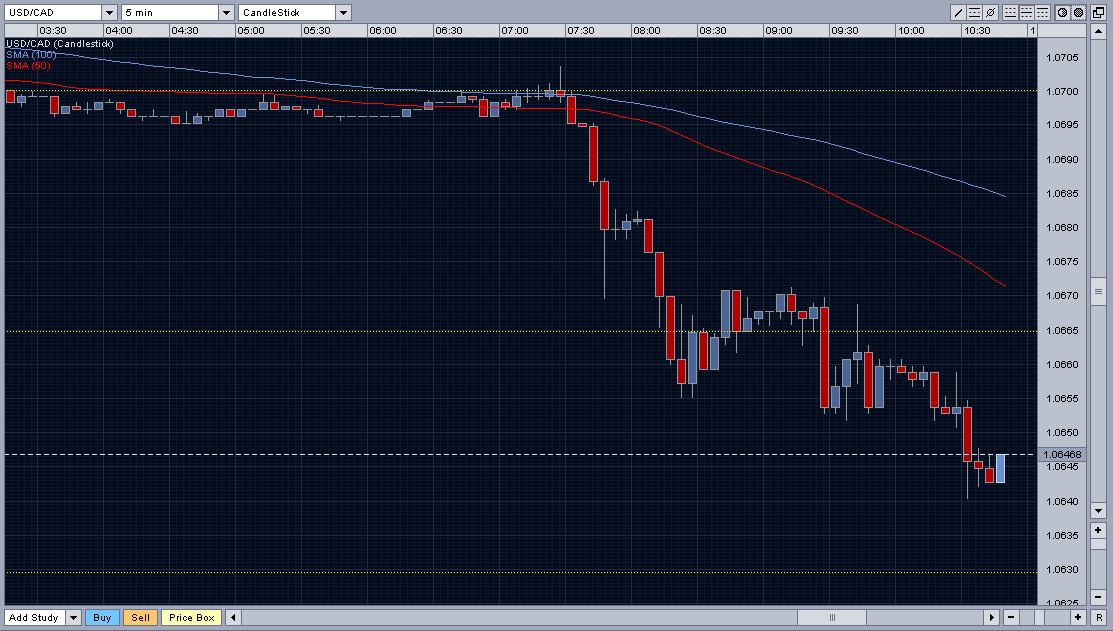Click the horizontal time scrollbar thumb
Viewport: 1113px width, 631px height.
832,618
